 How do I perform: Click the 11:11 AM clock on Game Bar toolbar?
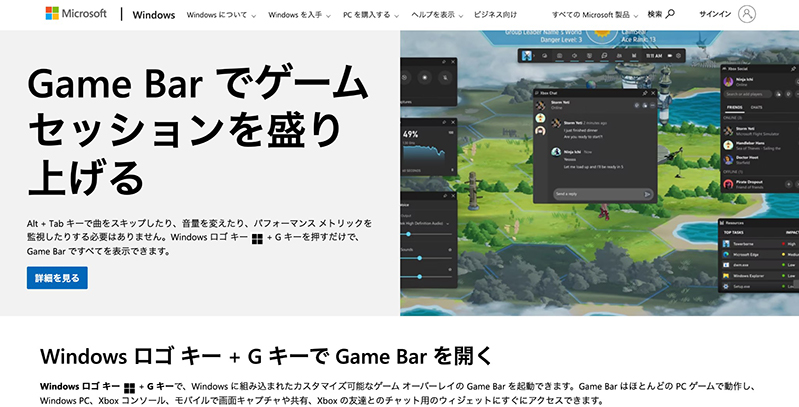coord(654,56)
